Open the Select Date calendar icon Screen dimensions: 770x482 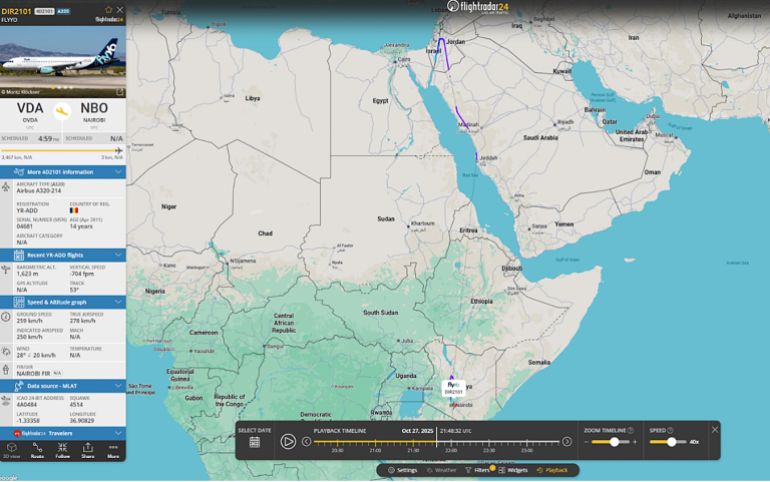(x=254, y=441)
